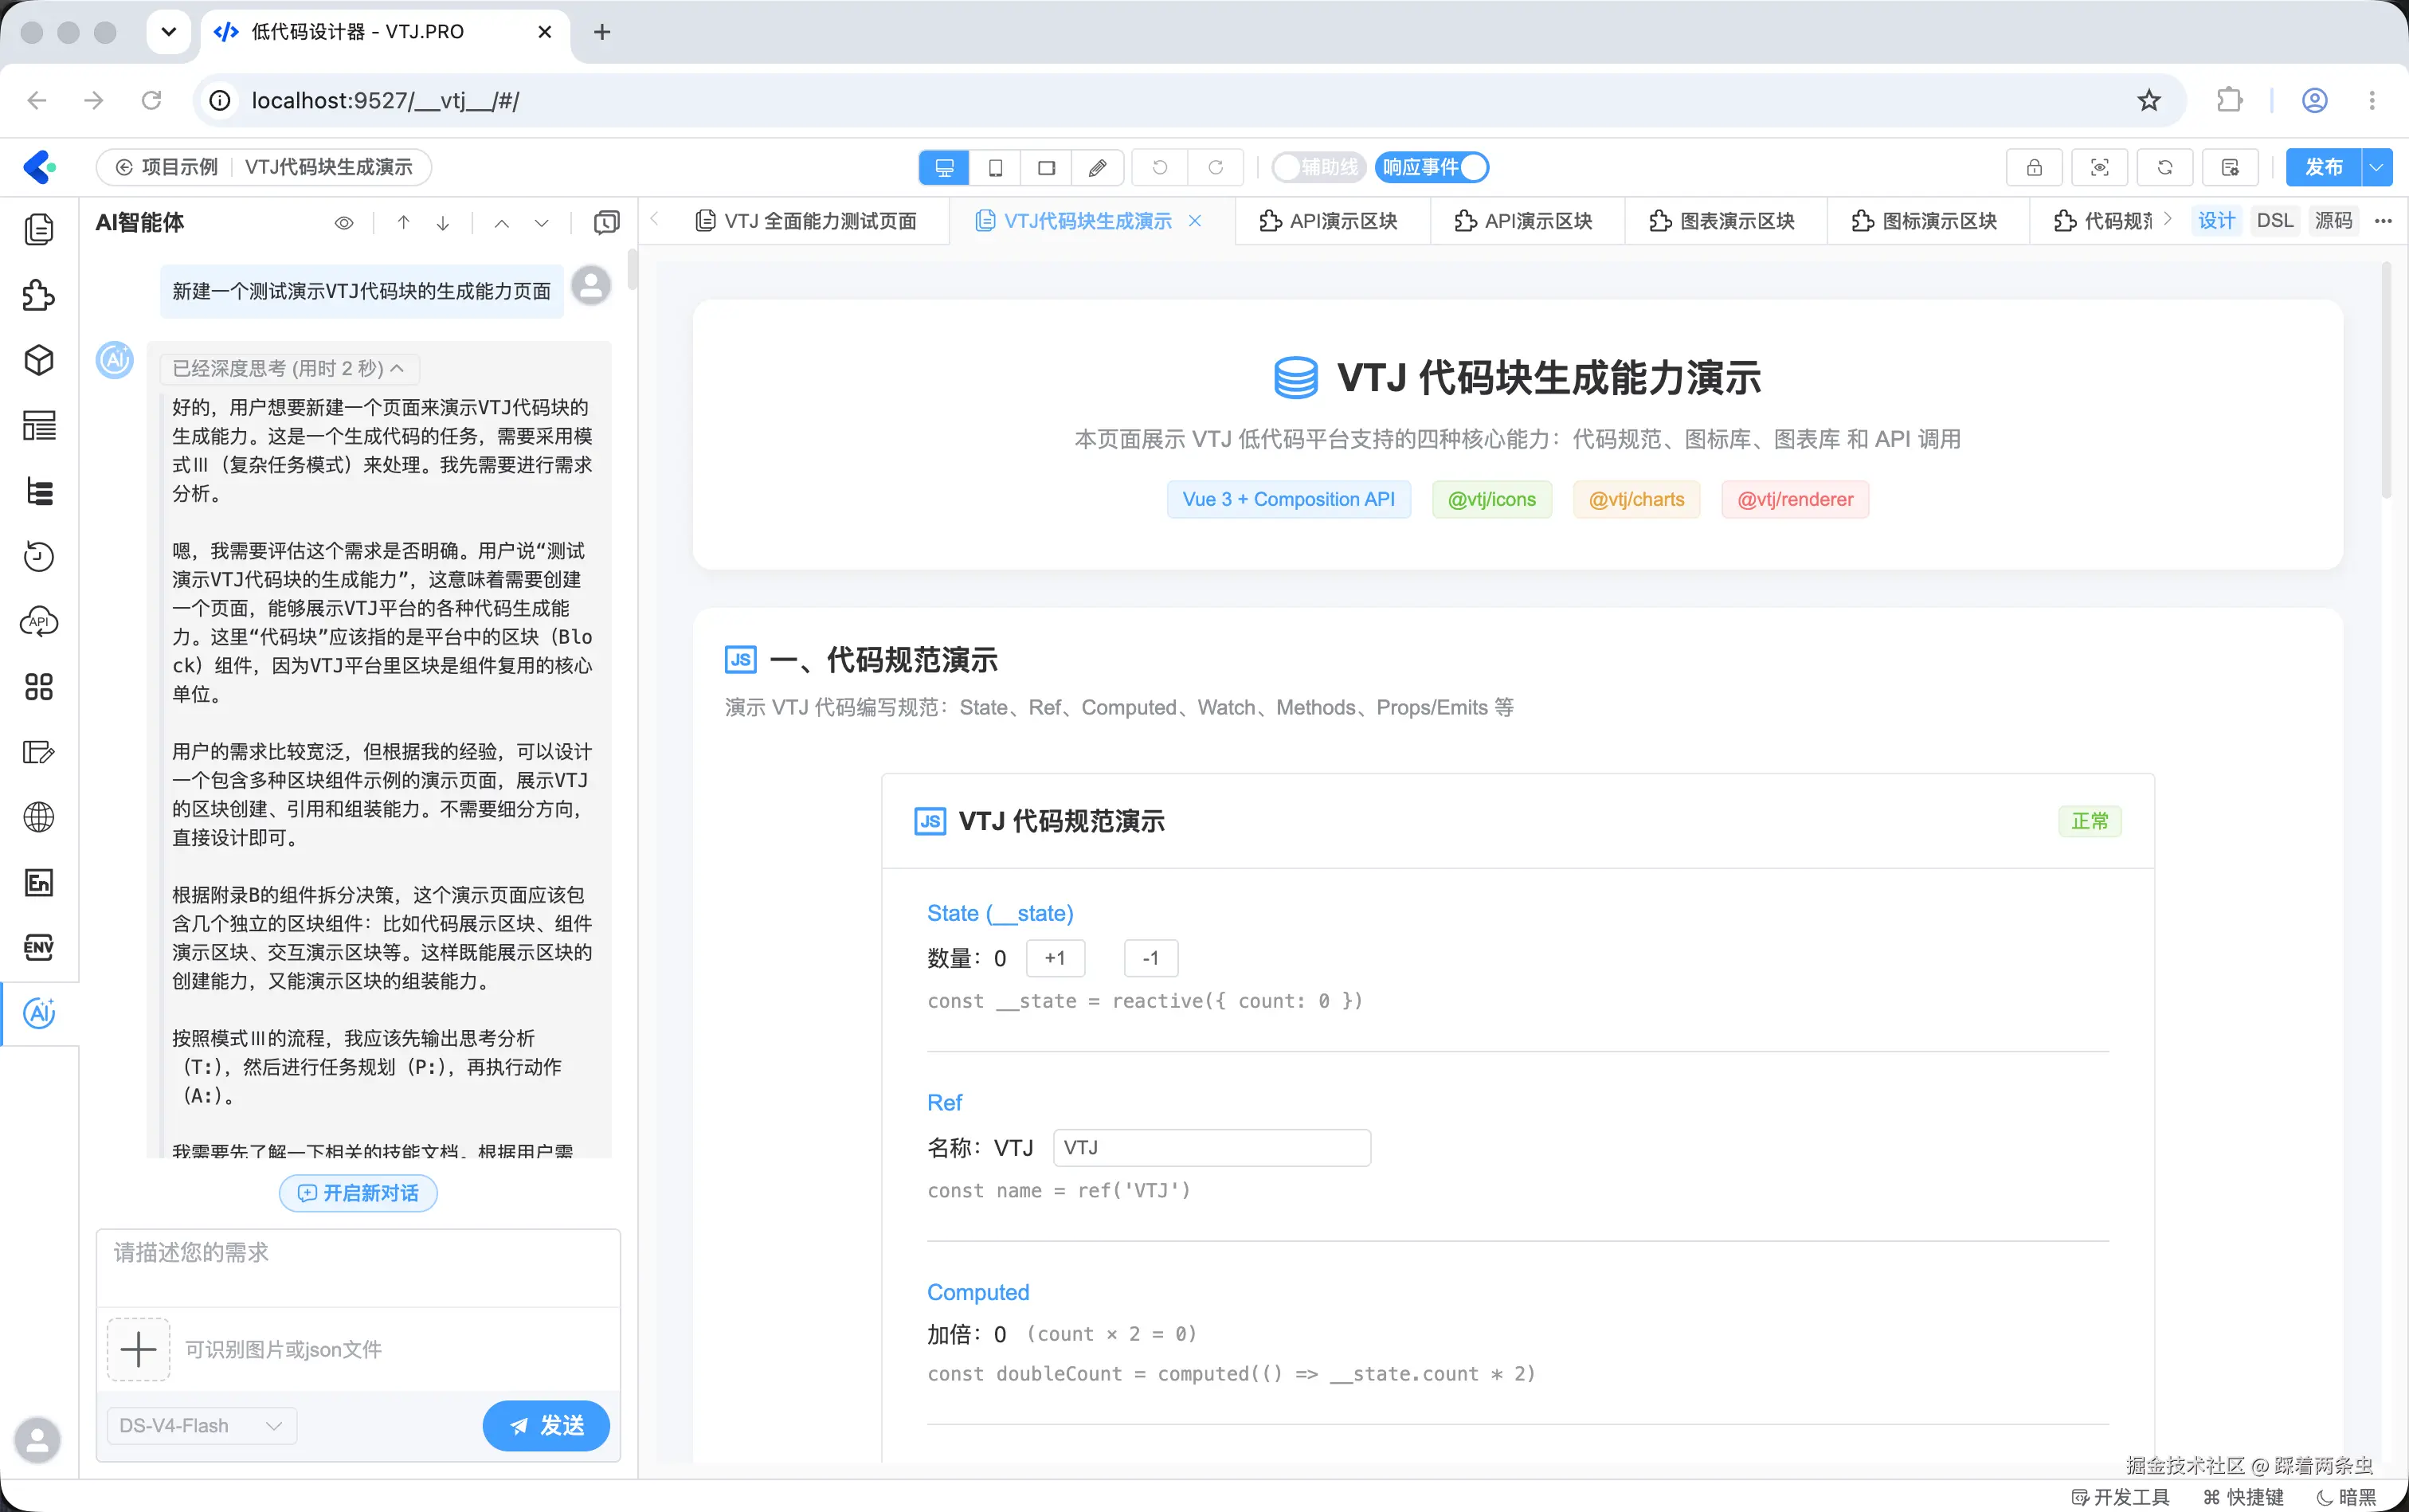
Task: Open the API cloud panel in sidebar
Action: point(39,622)
